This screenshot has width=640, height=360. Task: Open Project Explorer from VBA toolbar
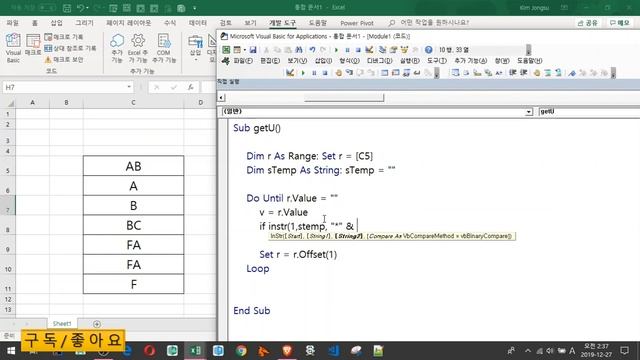point(382,50)
